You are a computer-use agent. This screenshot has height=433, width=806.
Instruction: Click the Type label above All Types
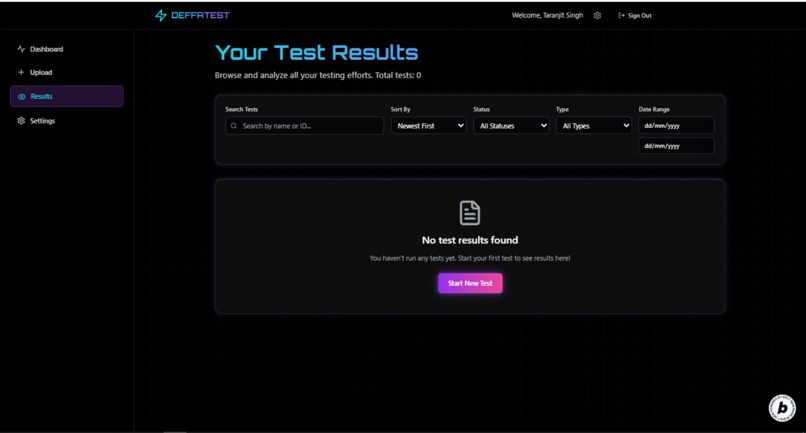[x=562, y=110]
